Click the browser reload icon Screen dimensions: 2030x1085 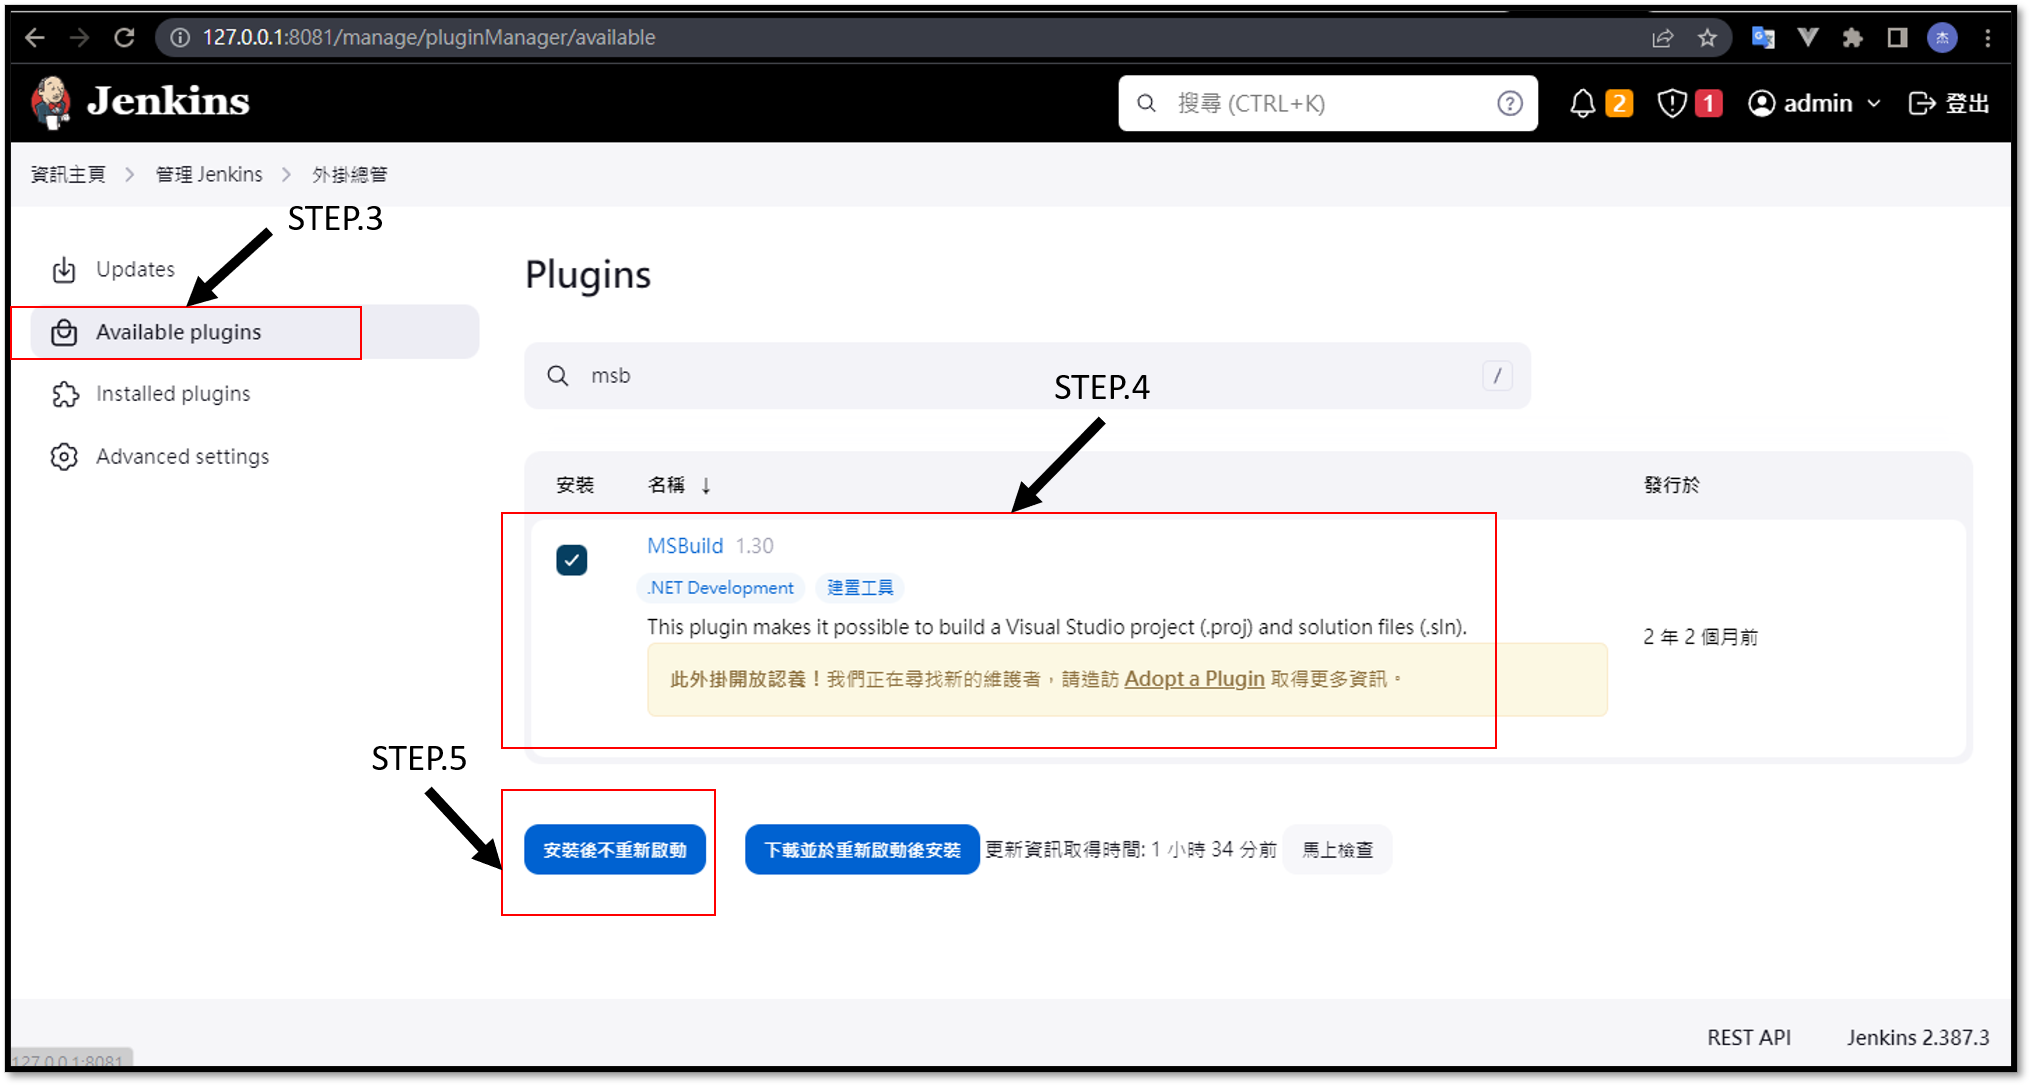(124, 37)
